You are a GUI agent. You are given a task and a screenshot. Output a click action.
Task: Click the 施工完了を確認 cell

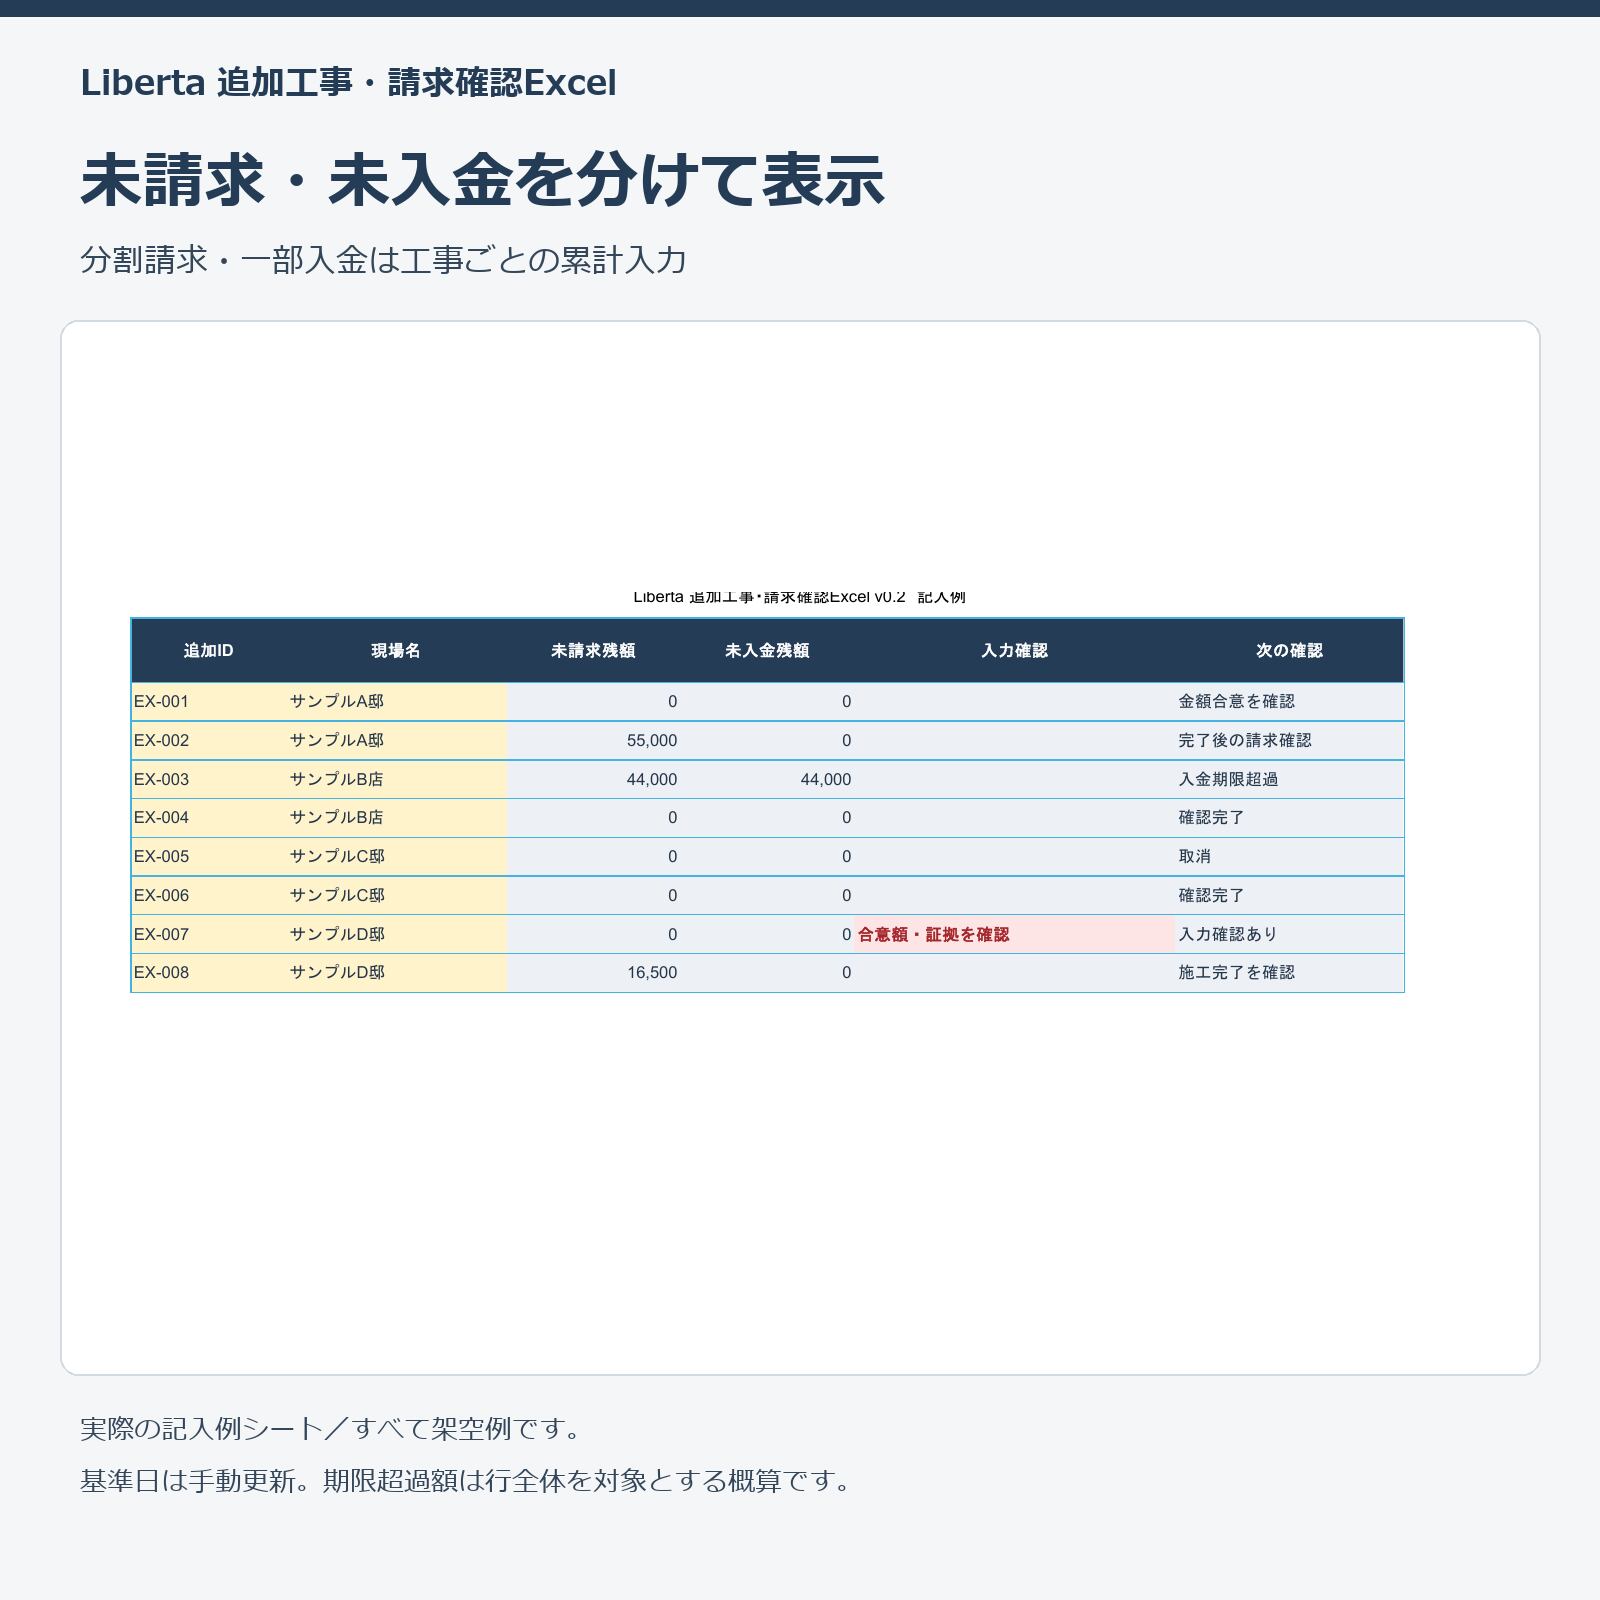click(x=1289, y=973)
